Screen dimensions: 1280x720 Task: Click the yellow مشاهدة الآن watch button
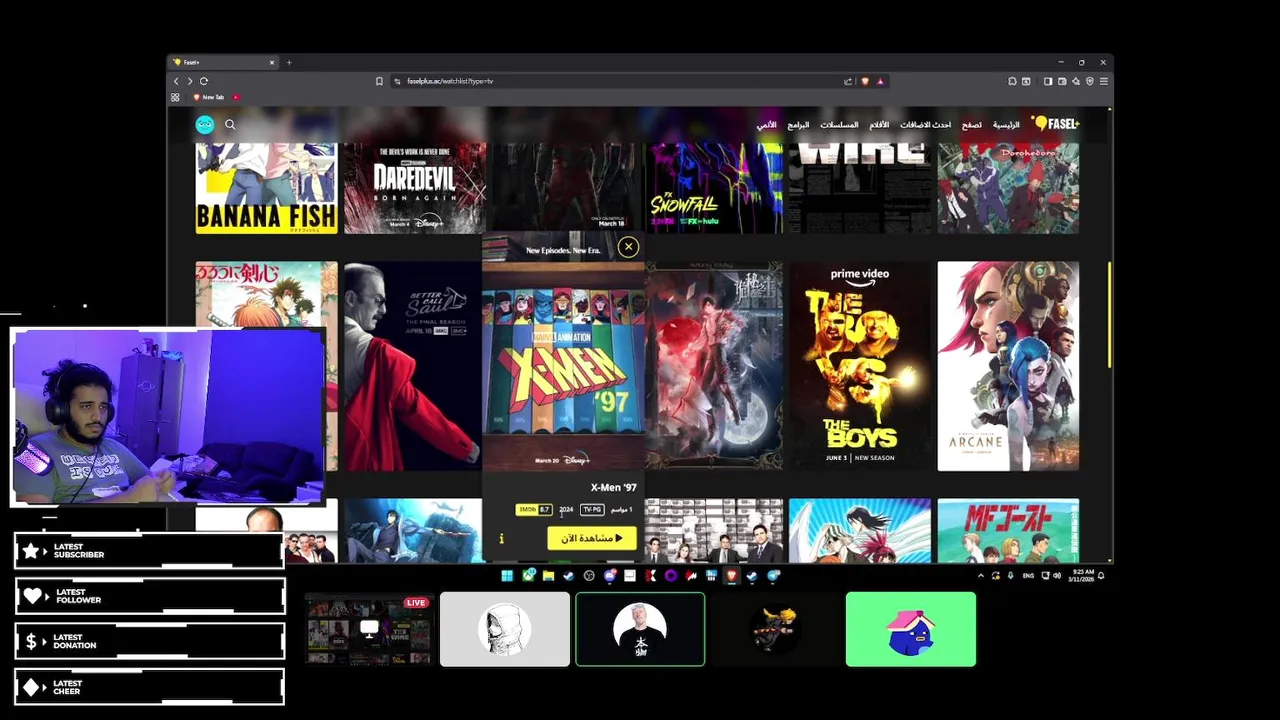[x=592, y=538]
